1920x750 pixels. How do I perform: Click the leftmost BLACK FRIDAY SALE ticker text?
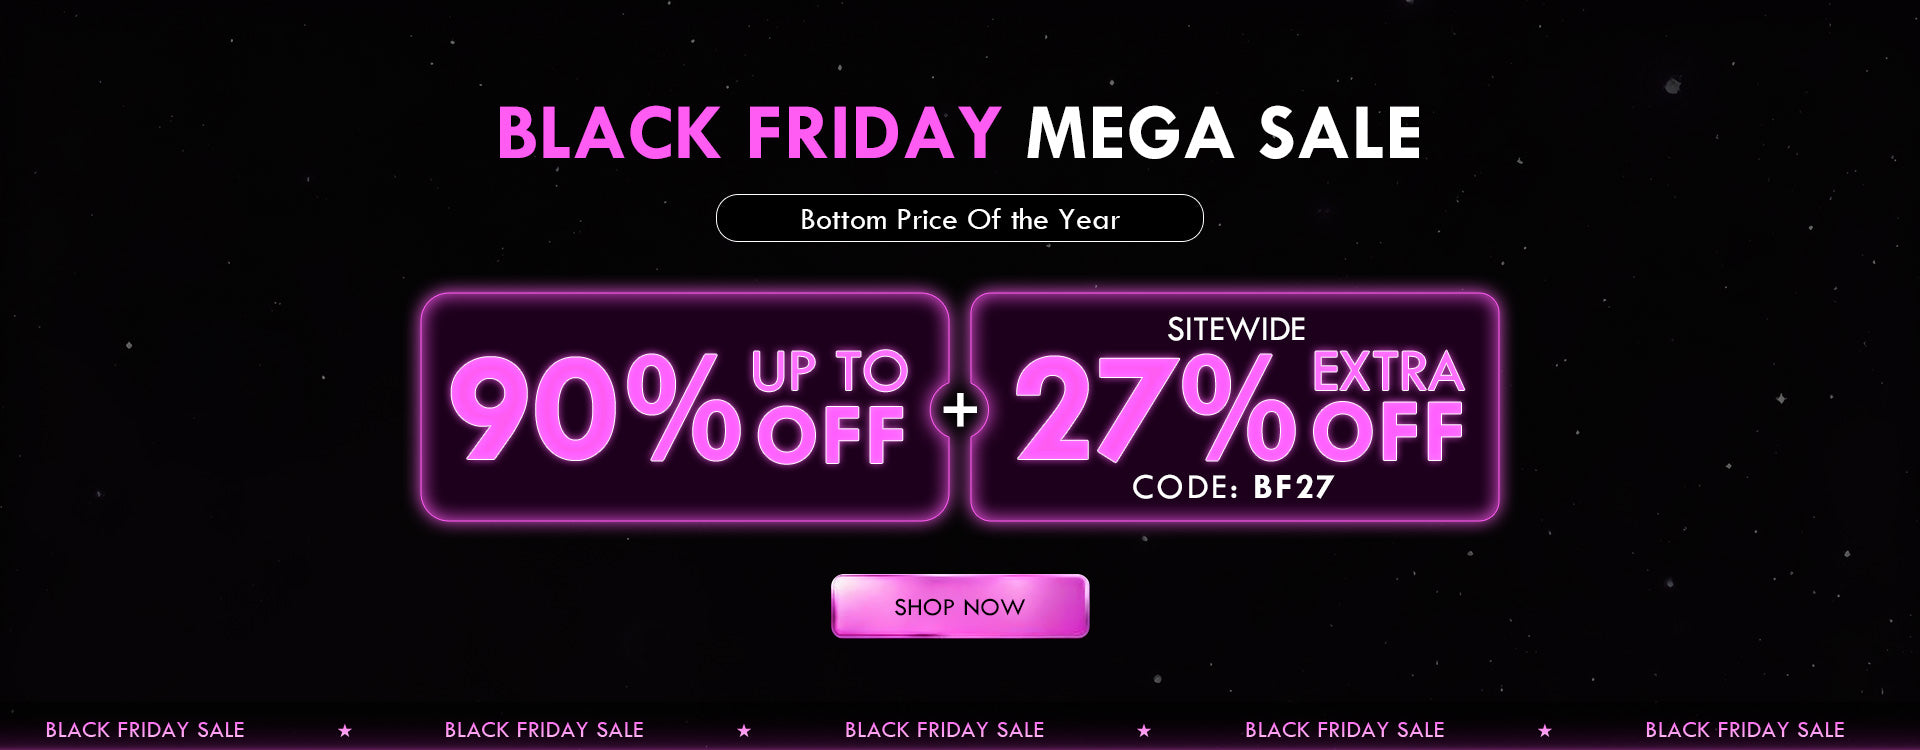pyautogui.click(x=145, y=730)
